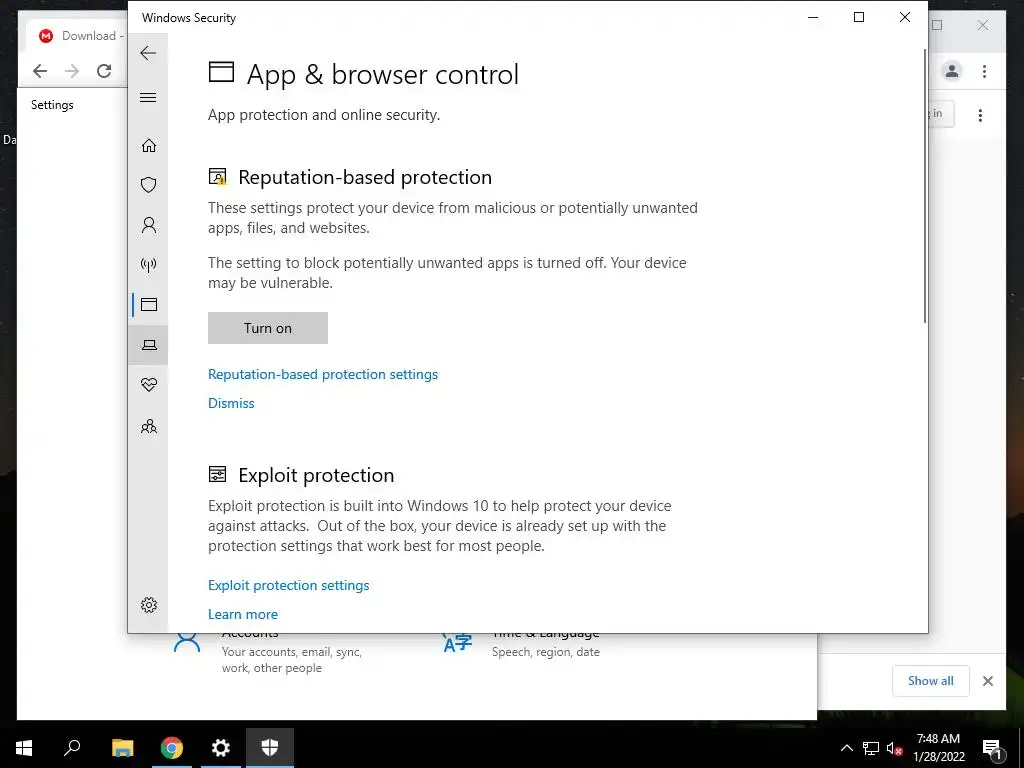Open the Windows Security hamburger menu

point(148,97)
